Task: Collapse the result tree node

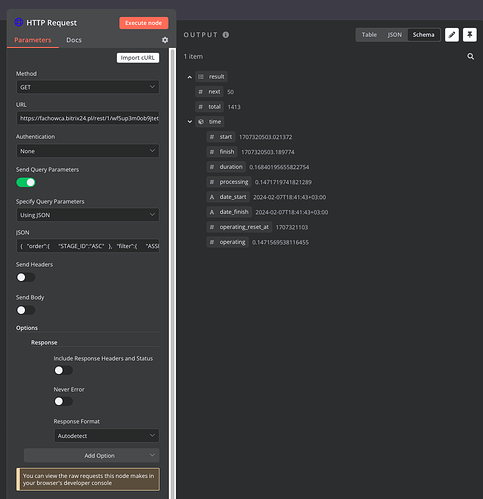Action: (189, 77)
